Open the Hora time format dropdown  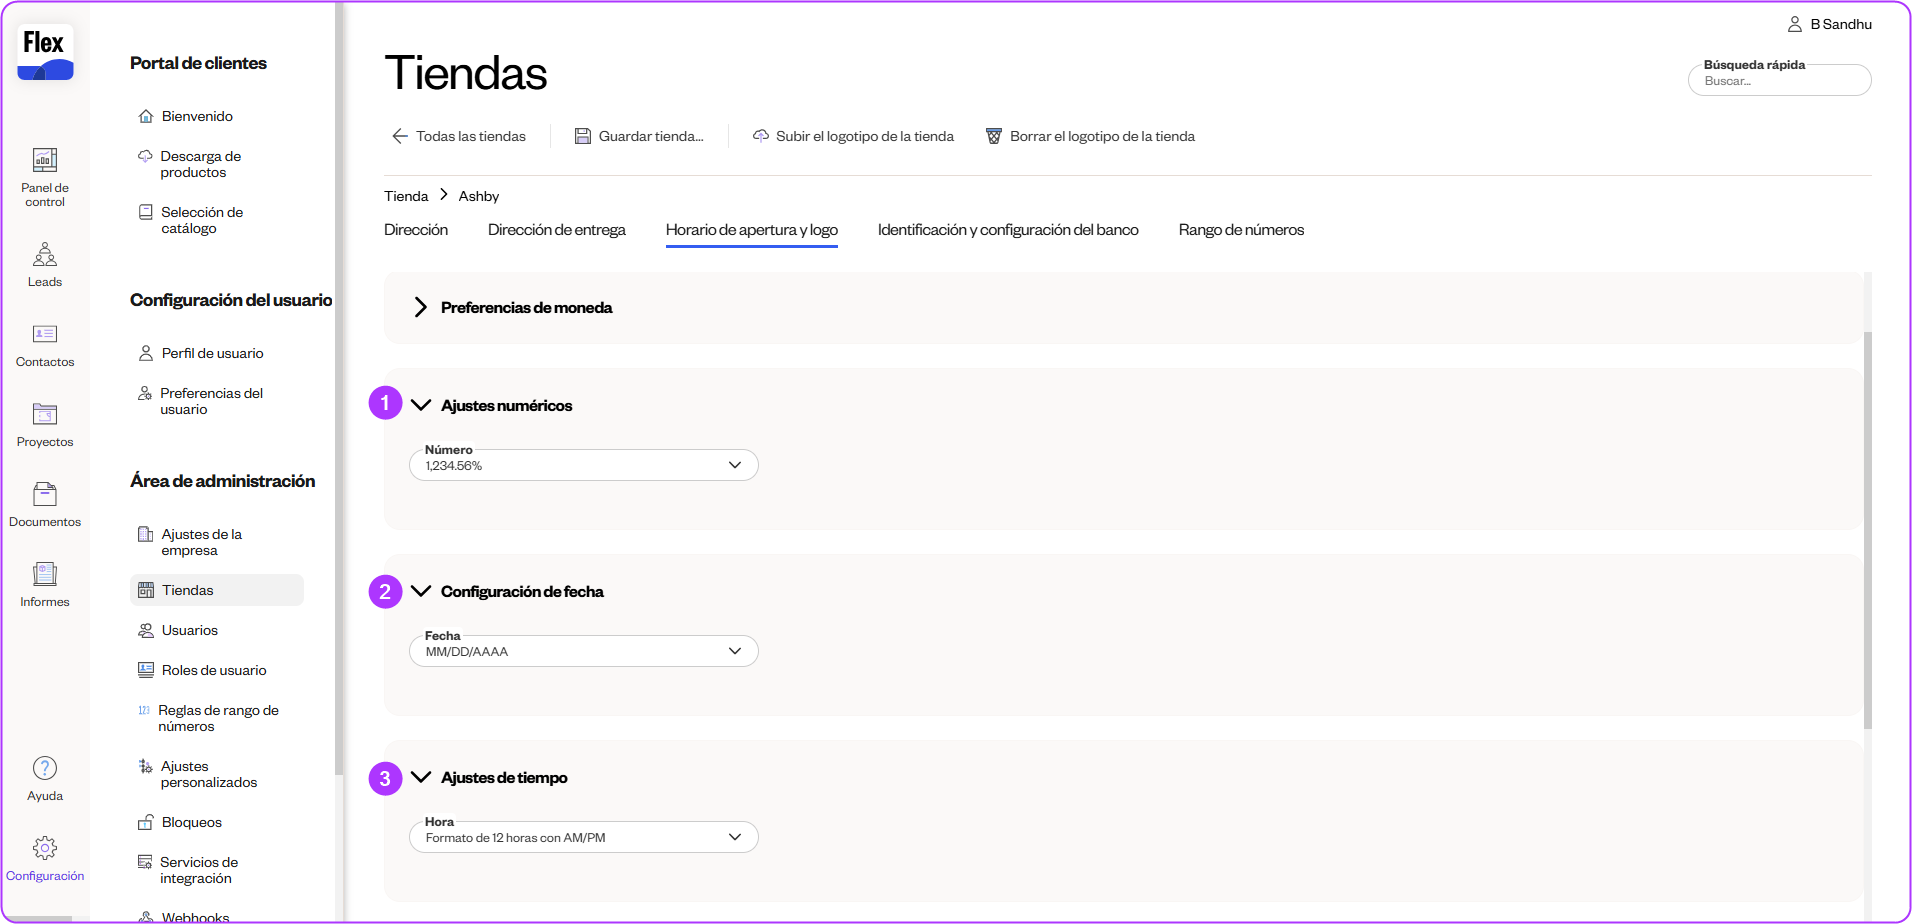pyautogui.click(x=583, y=837)
